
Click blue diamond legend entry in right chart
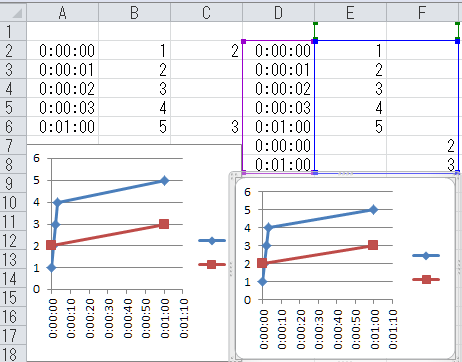click(x=426, y=256)
